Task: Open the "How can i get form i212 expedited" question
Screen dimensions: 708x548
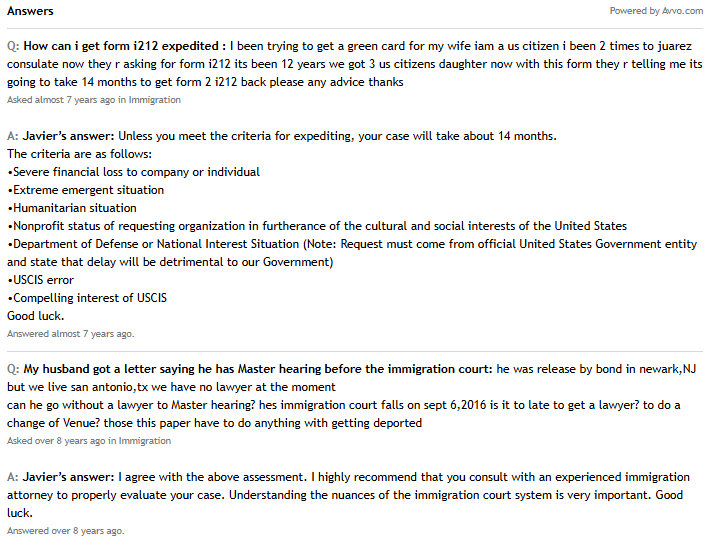Action: point(123,46)
